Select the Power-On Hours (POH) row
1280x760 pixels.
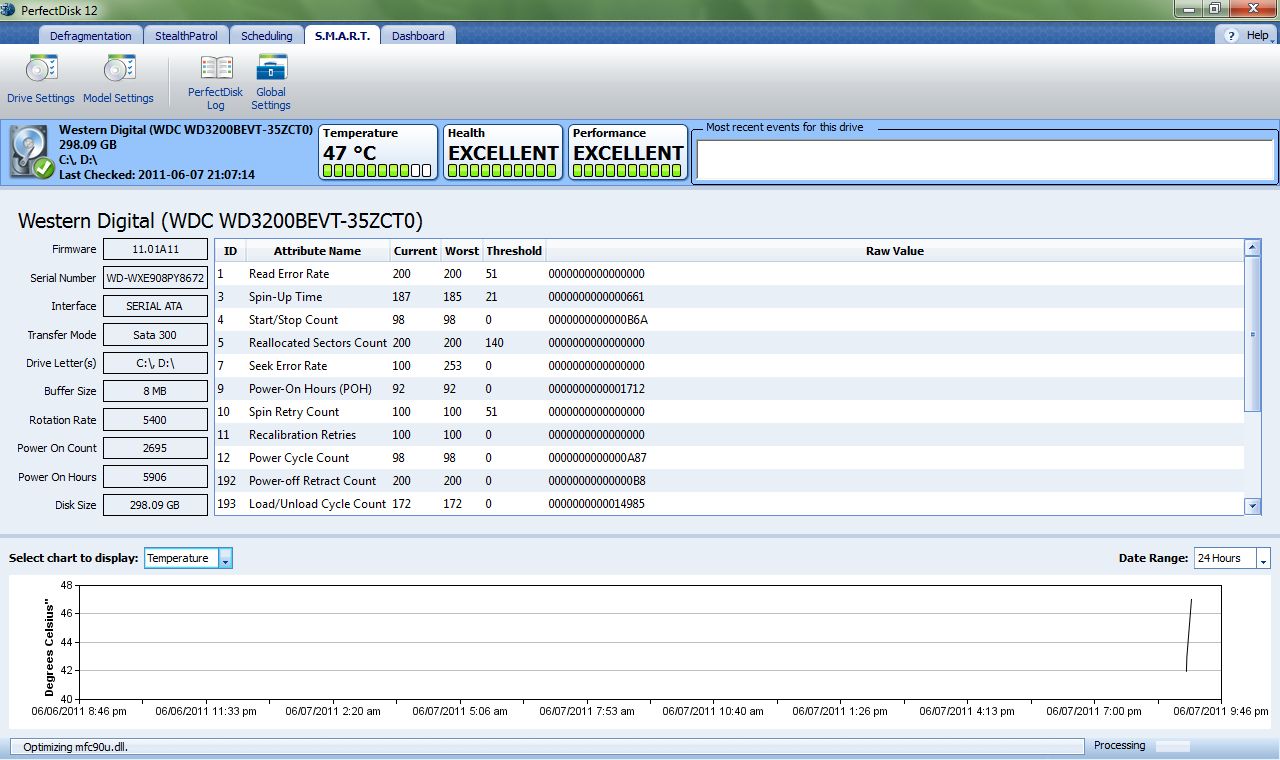(730, 389)
